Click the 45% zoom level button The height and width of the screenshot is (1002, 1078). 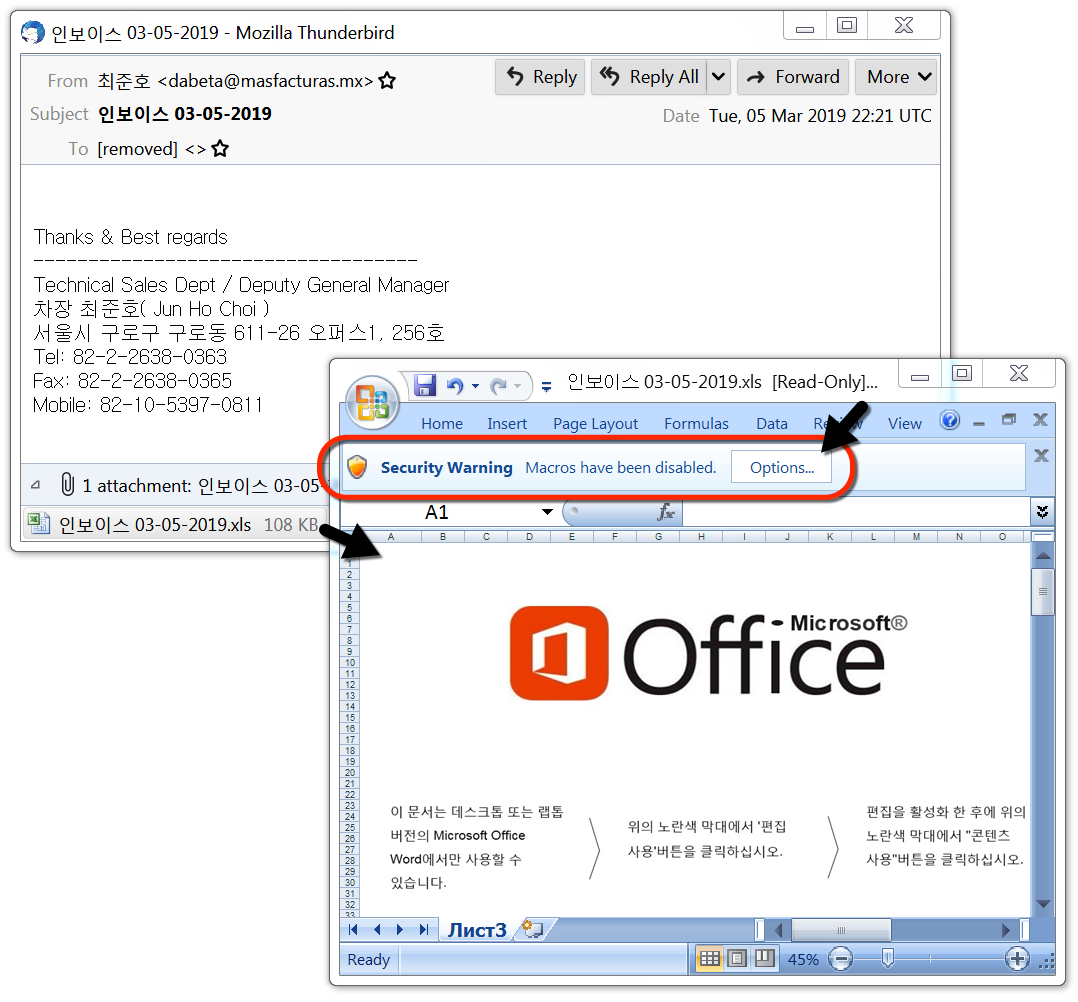[x=803, y=959]
